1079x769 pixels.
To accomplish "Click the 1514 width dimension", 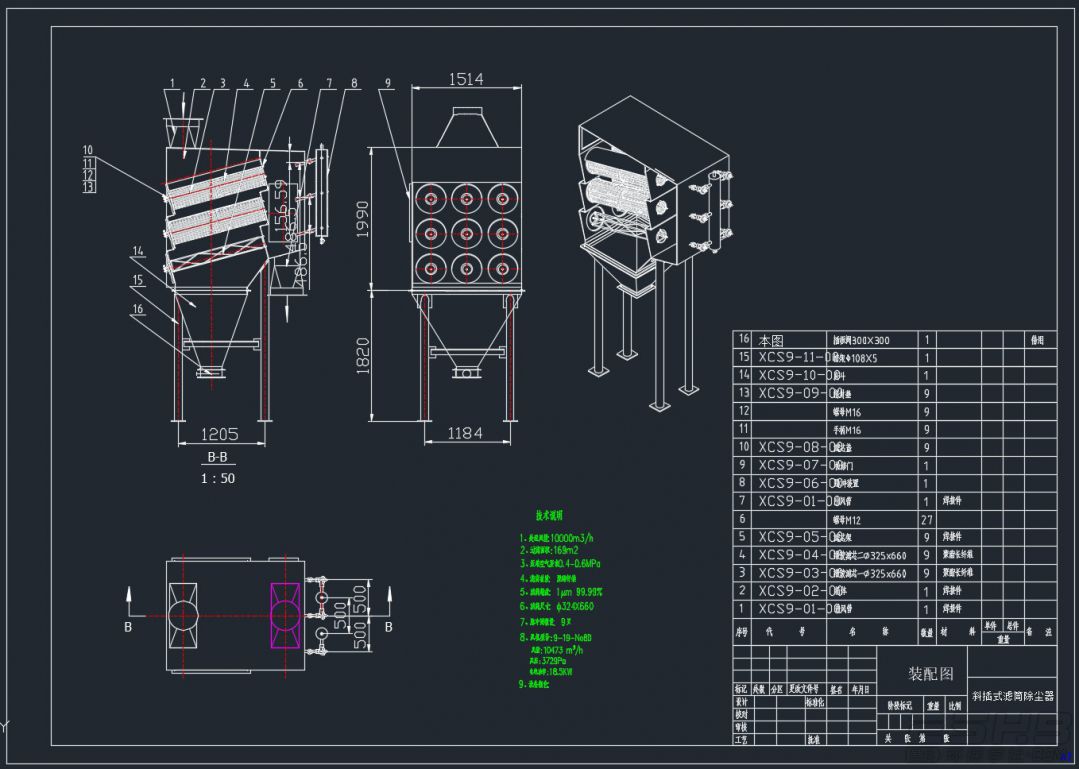I will click(466, 79).
